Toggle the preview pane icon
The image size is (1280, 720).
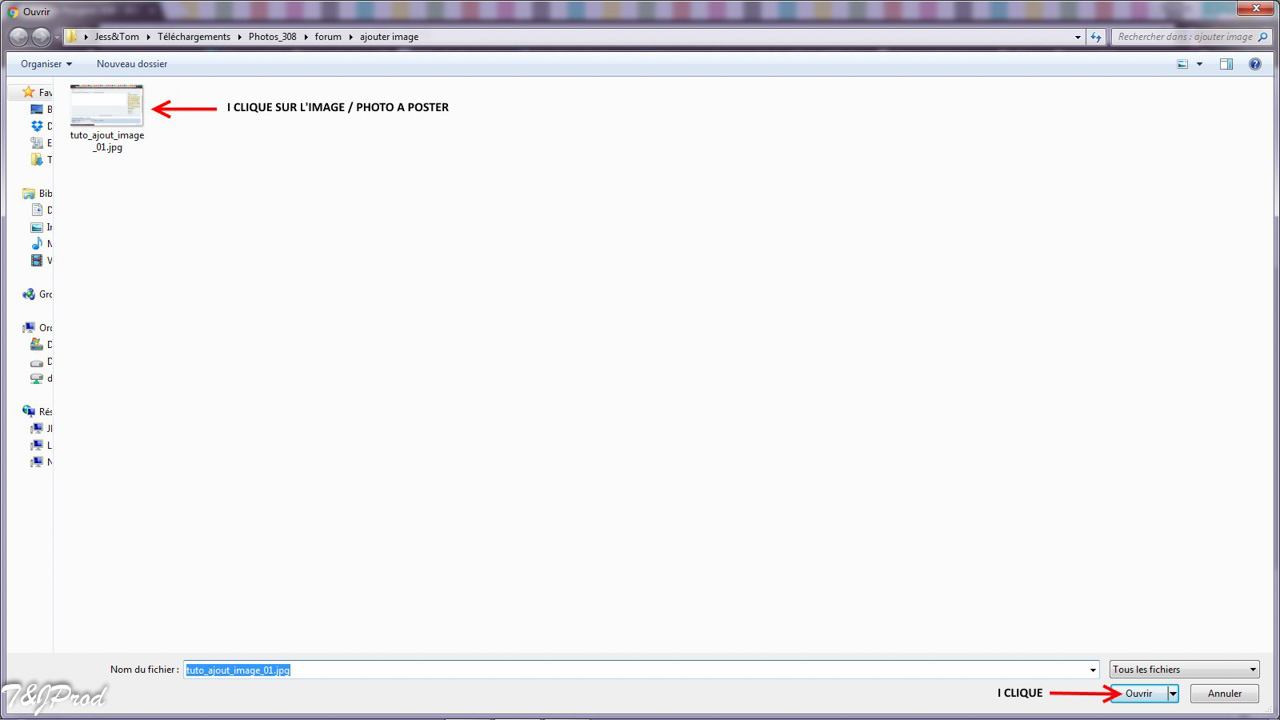[x=1226, y=64]
